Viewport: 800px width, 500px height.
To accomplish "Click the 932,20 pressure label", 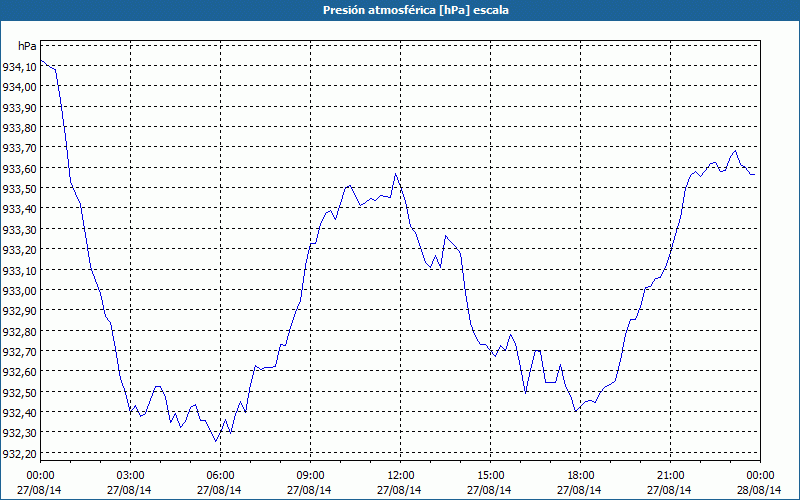I will click(x=20, y=453).
